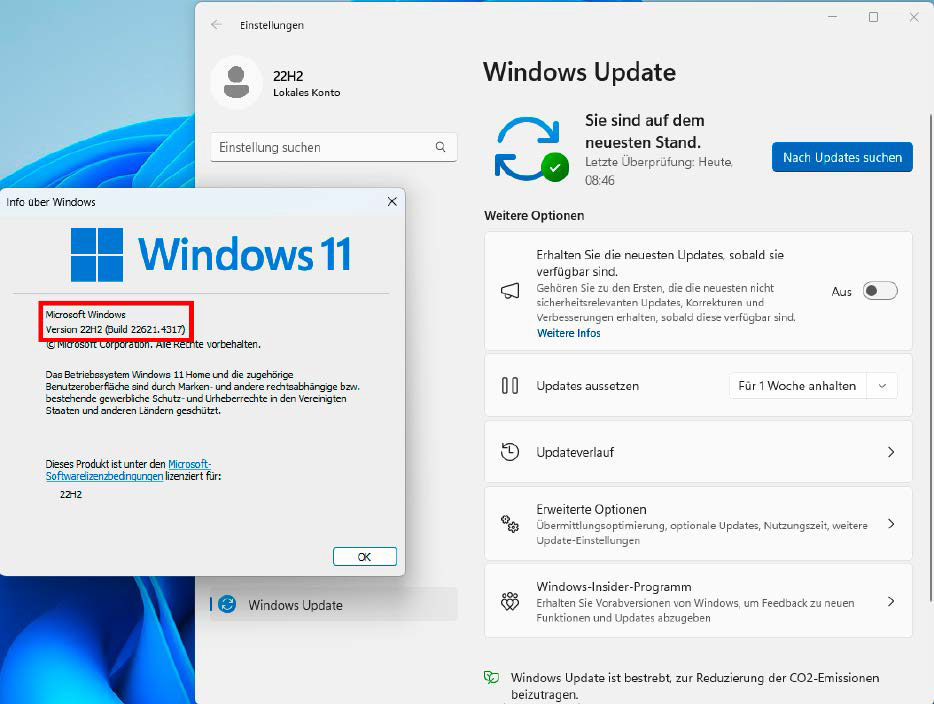Close the Info über Windows dialog

392,201
